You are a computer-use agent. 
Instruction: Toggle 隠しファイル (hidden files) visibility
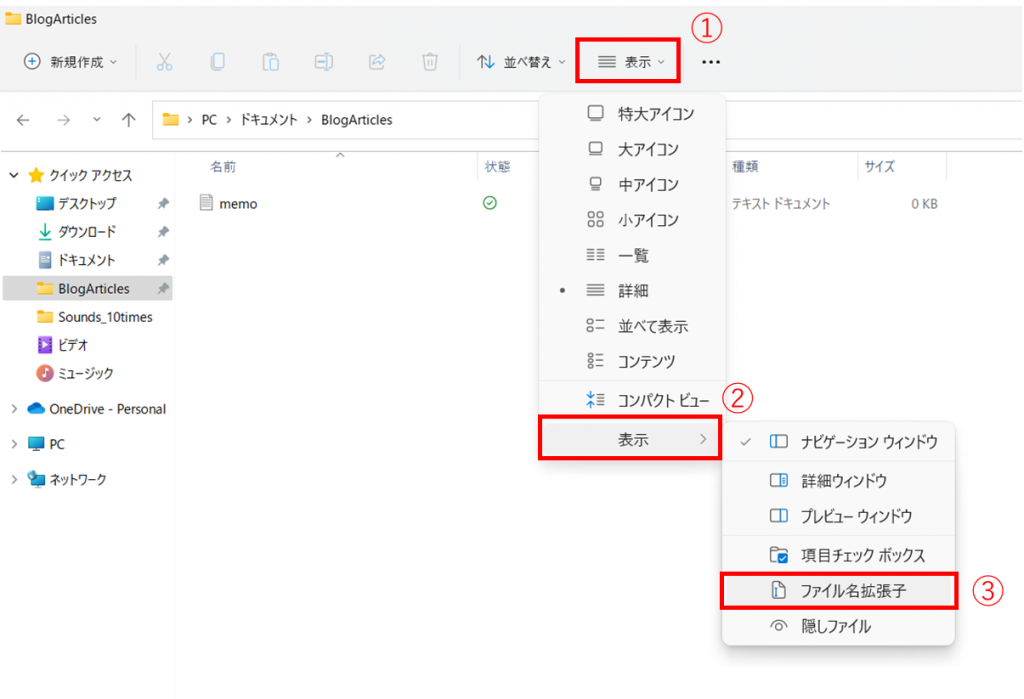click(x=835, y=626)
